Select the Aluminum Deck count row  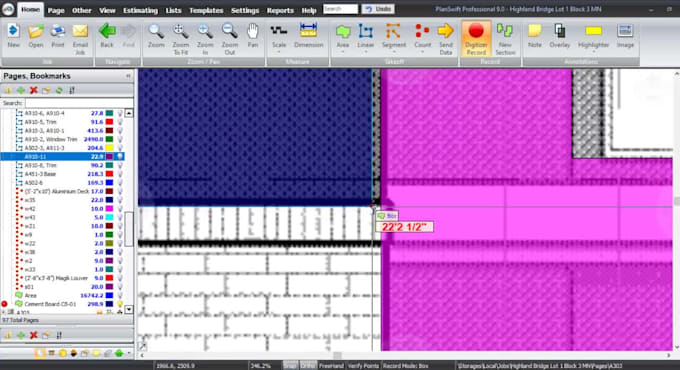coord(63,191)
